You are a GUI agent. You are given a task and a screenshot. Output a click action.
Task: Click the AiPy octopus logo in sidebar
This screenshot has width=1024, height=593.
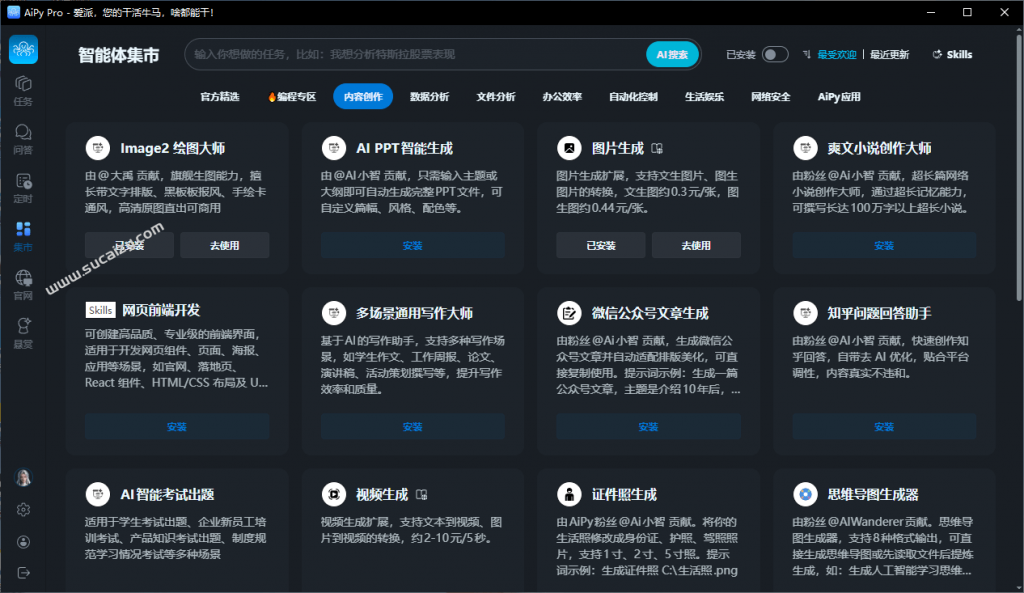[24, 50]
